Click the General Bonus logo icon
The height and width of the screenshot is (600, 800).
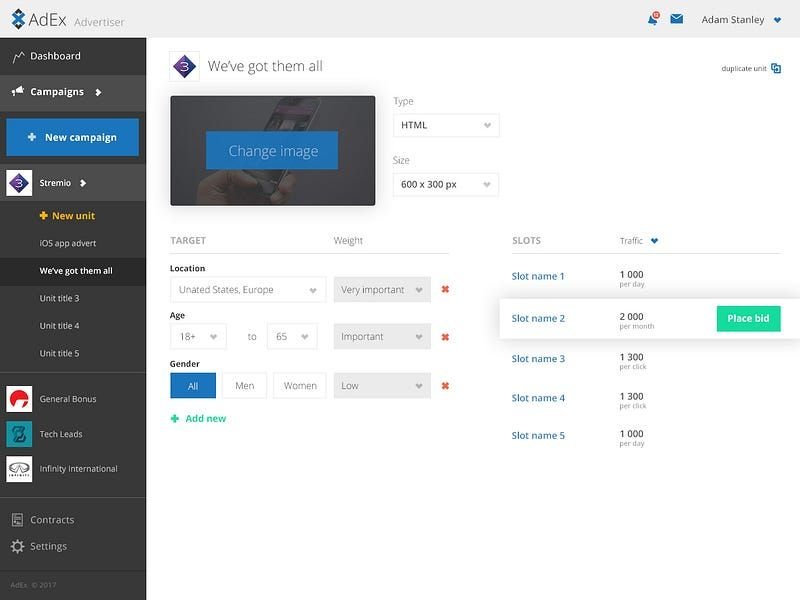(x=19, y=399)
